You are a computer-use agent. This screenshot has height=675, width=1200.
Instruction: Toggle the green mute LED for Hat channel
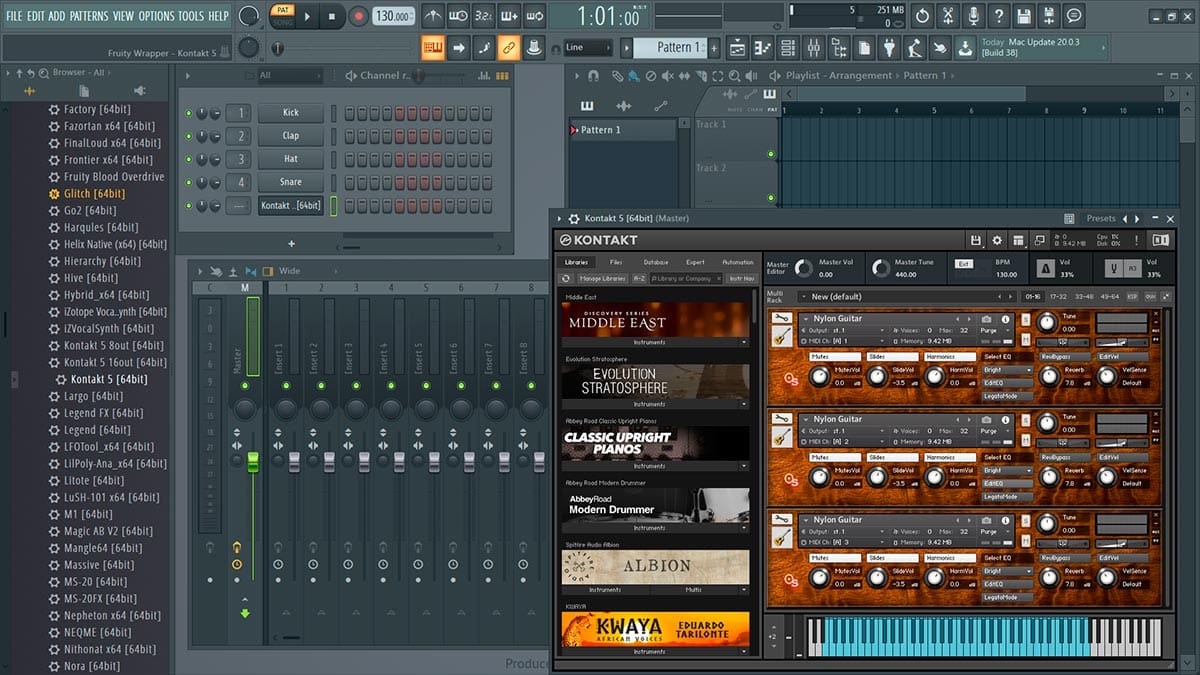(189, 159)
